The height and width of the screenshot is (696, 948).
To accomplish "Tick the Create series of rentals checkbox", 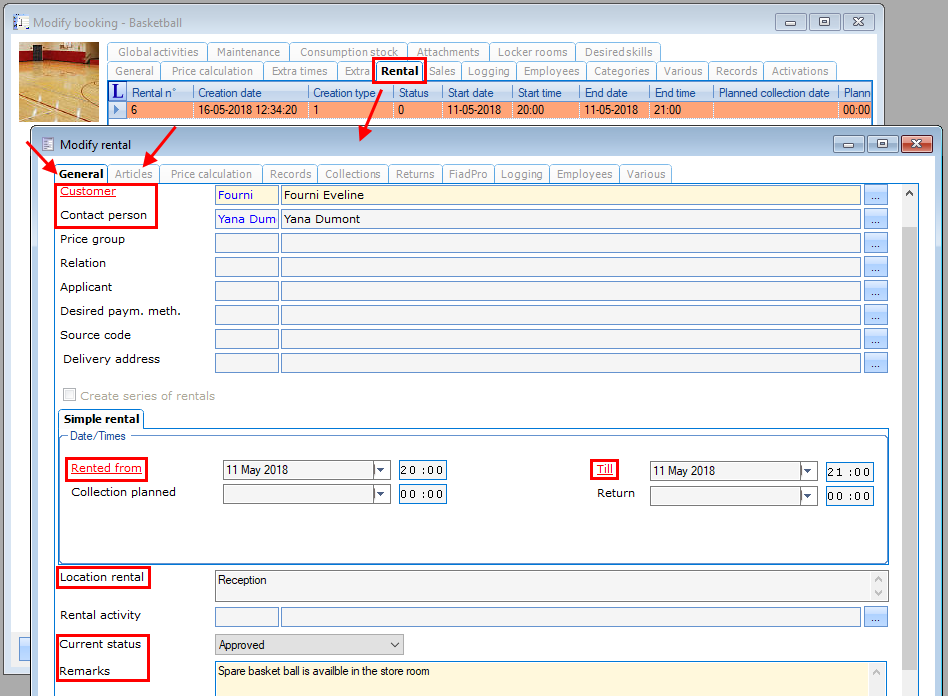I will (x=70, y=395).
